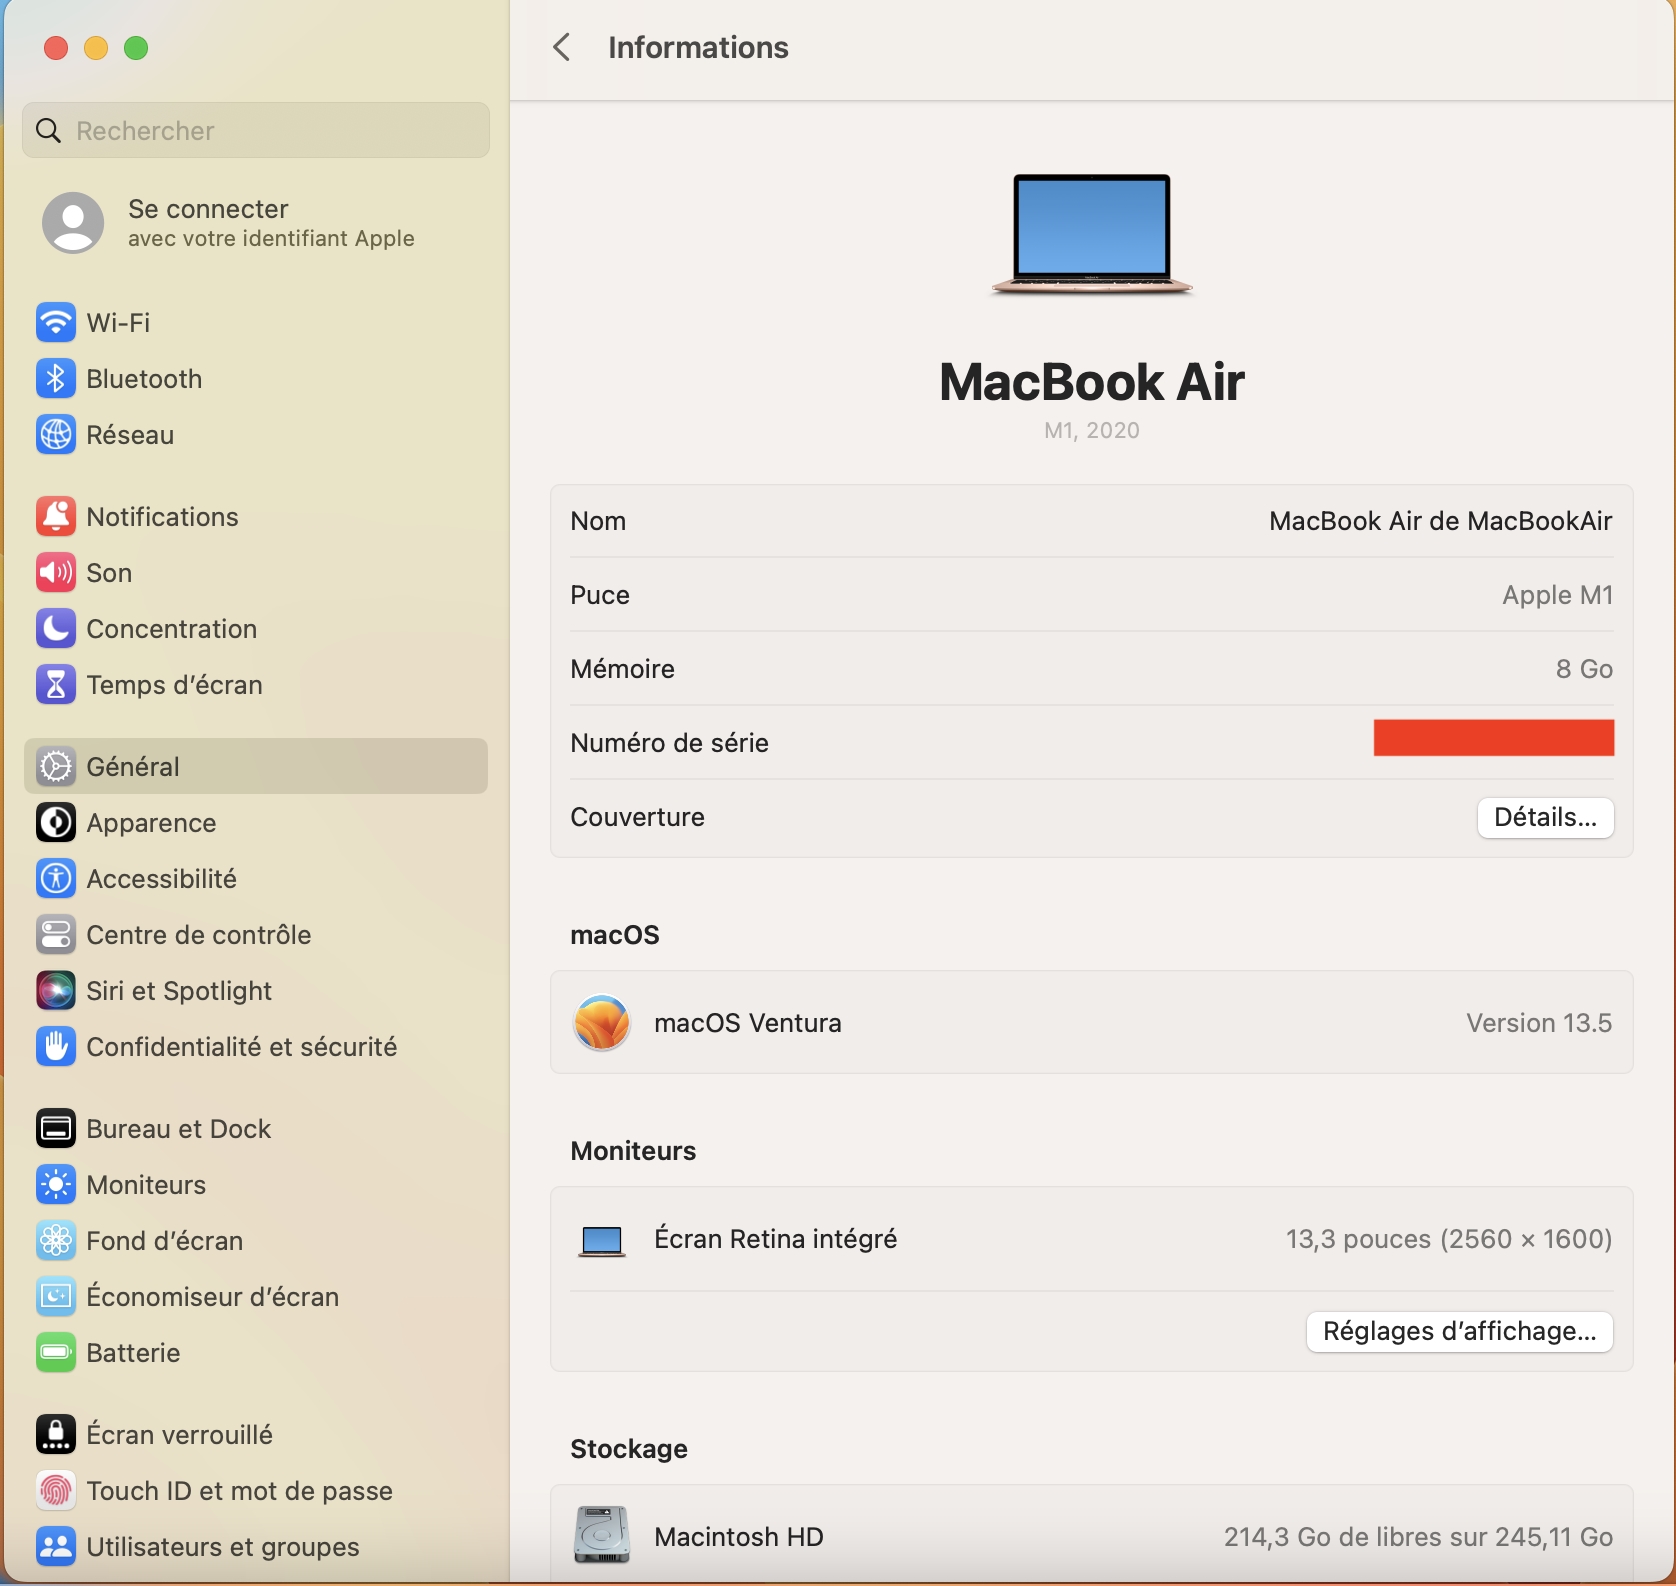Click the Apple M1 chip value
This screenshot has height=1586, width=1676.
[x=1557, y=595]
